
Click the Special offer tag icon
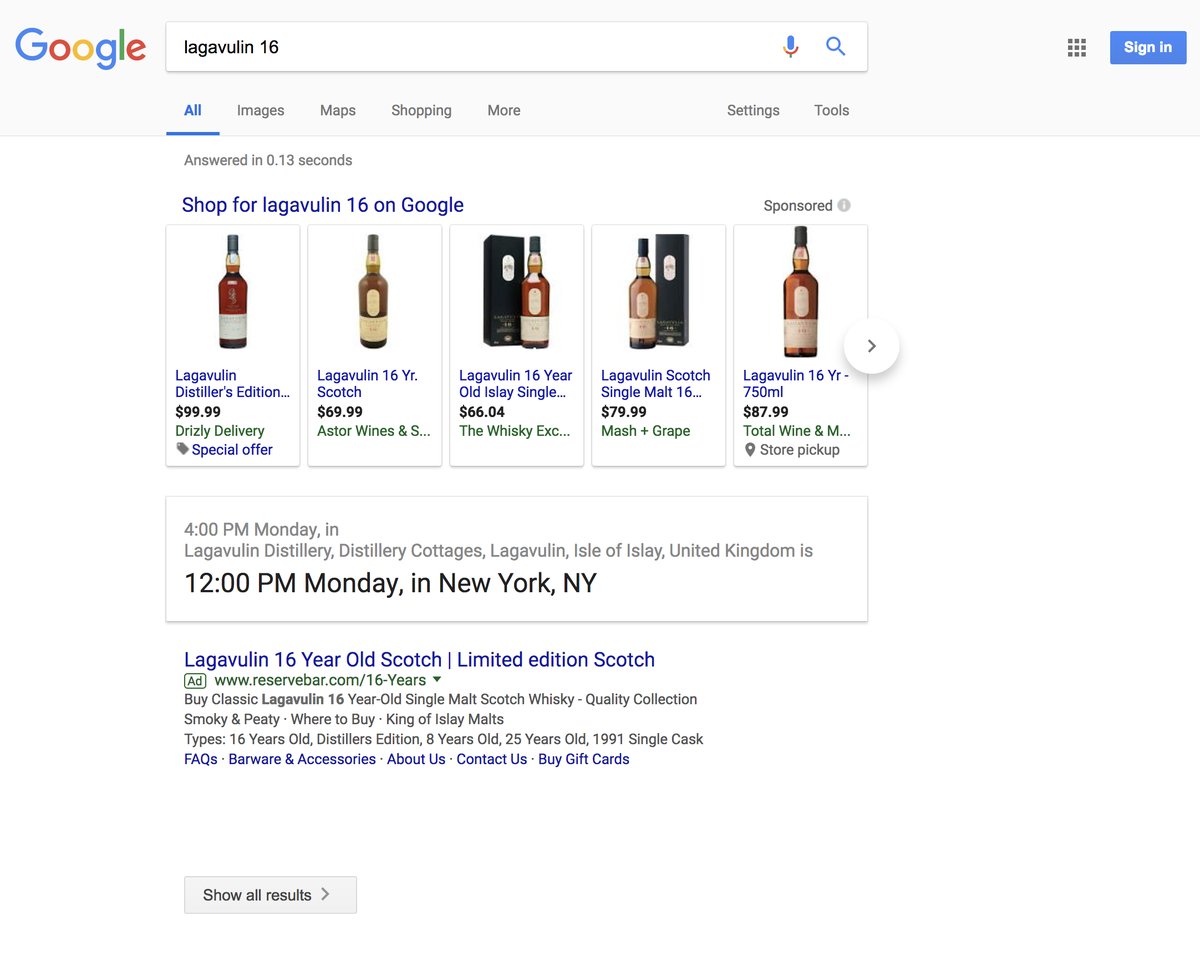pos(182,449)
